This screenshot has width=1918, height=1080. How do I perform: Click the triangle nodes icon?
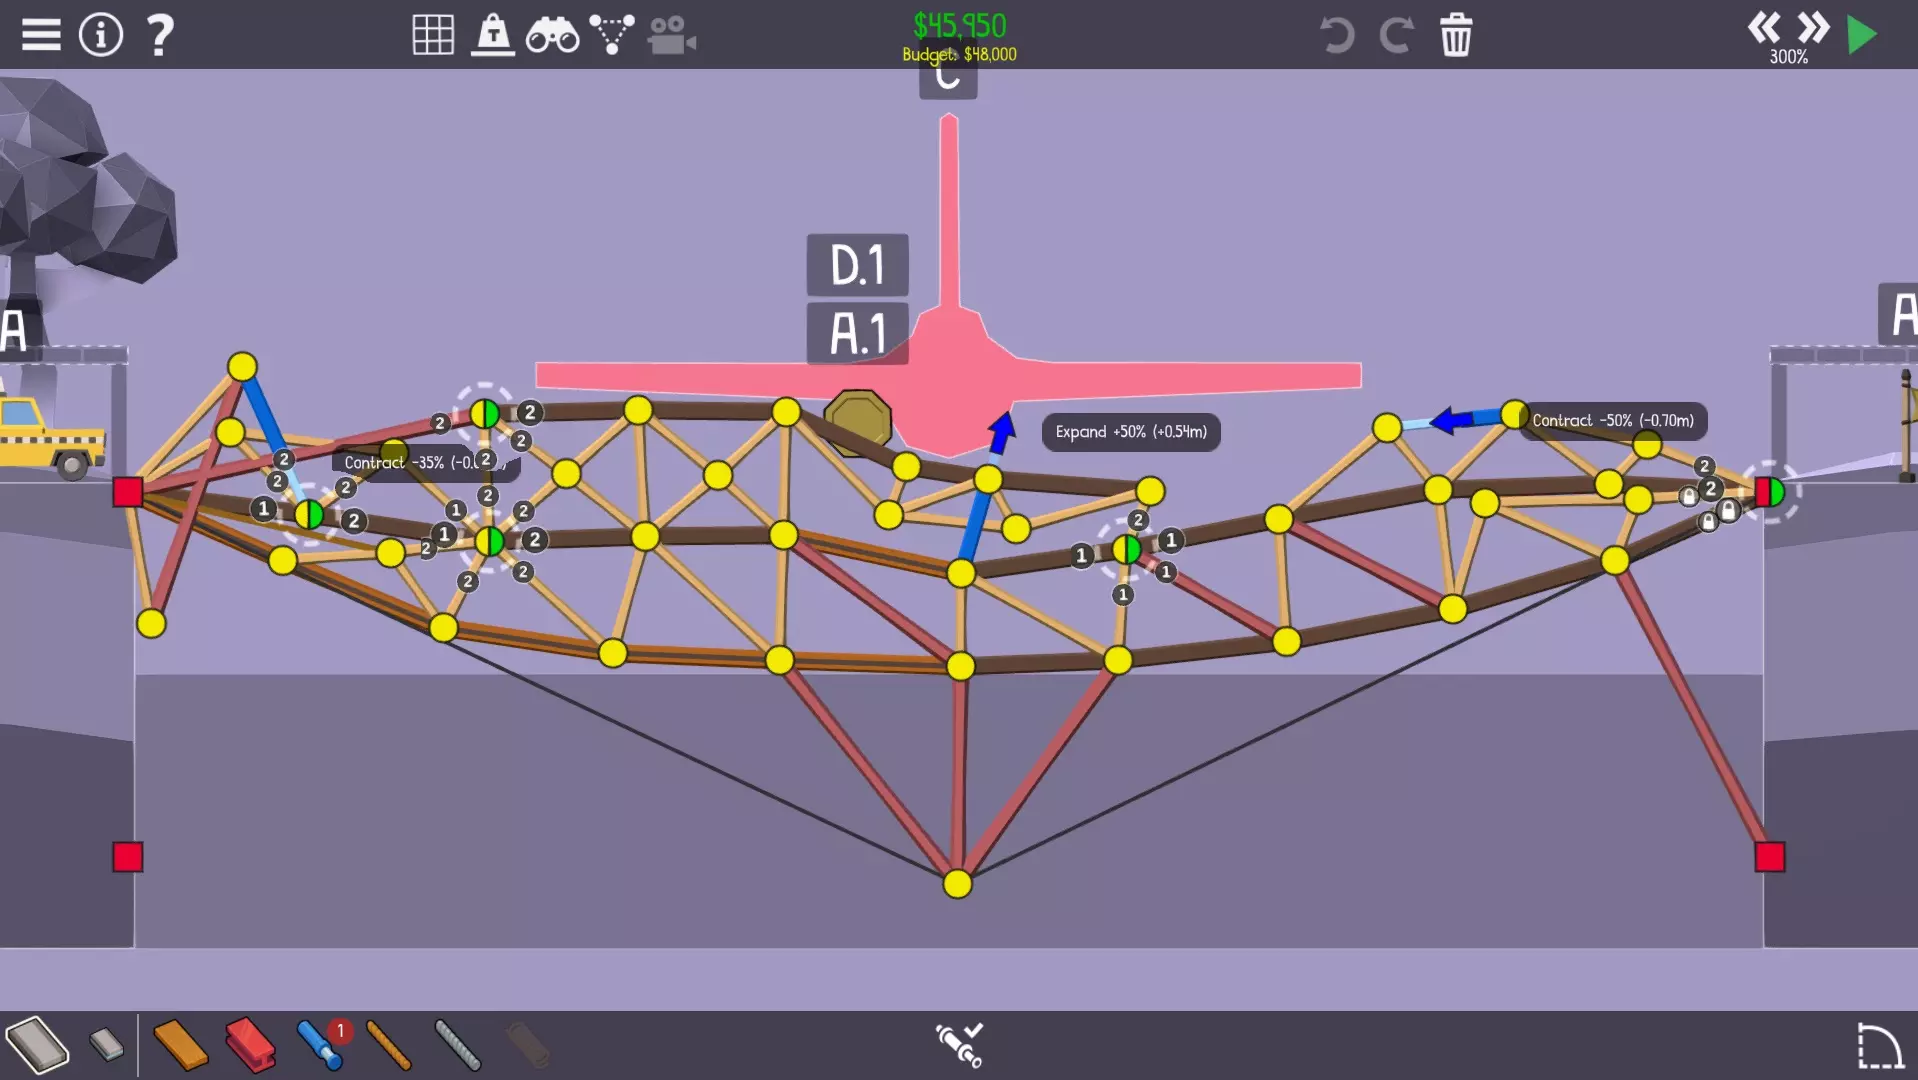(x=611, y=35)
